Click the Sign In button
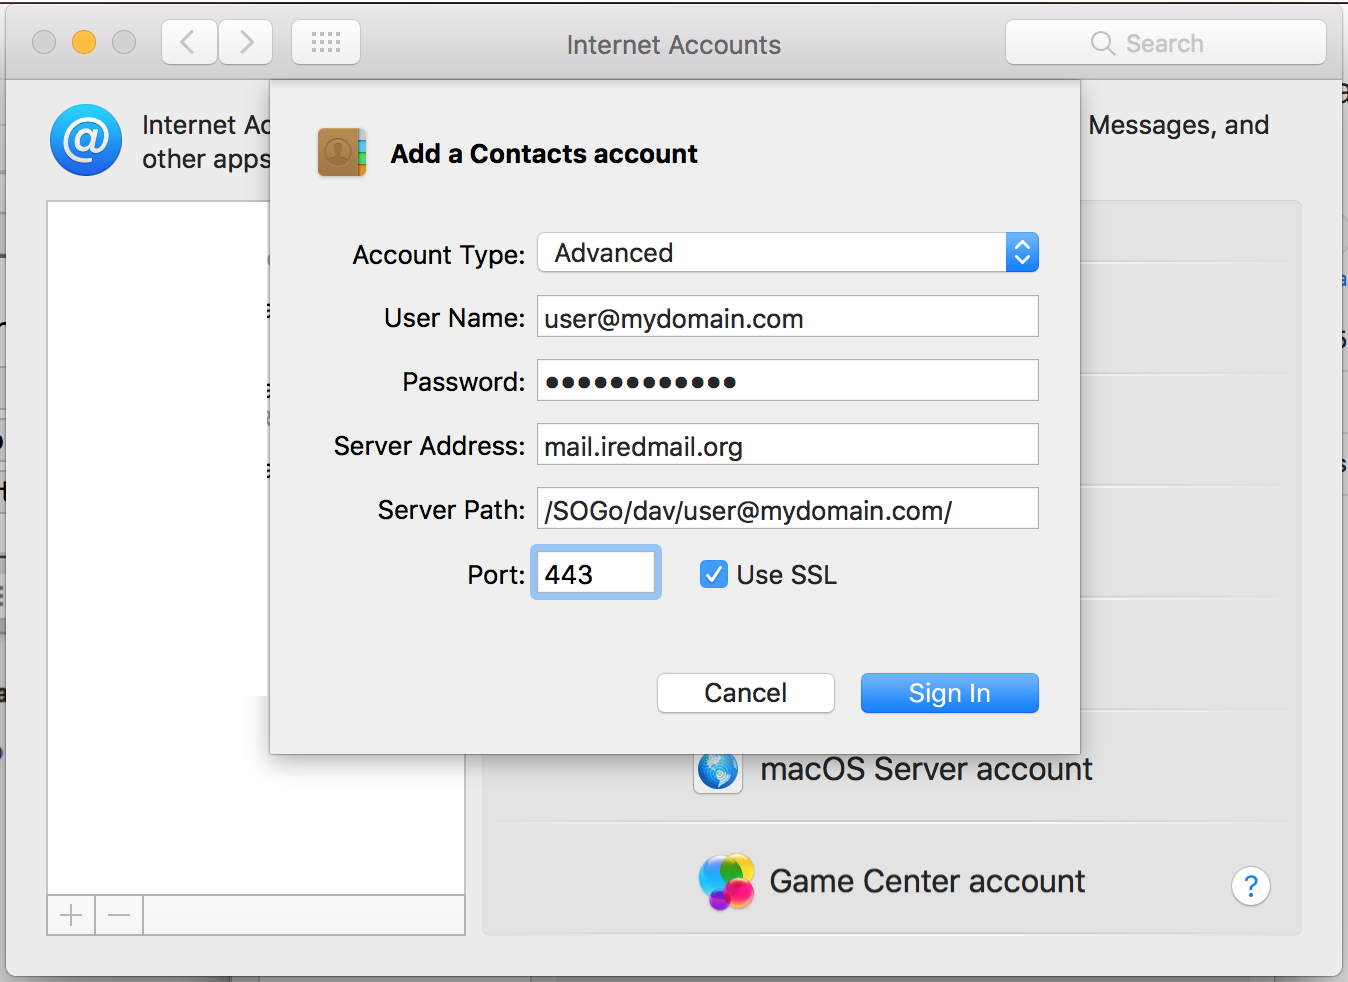The width and height of the screenshot is (1348, 982). click(950, 693)
